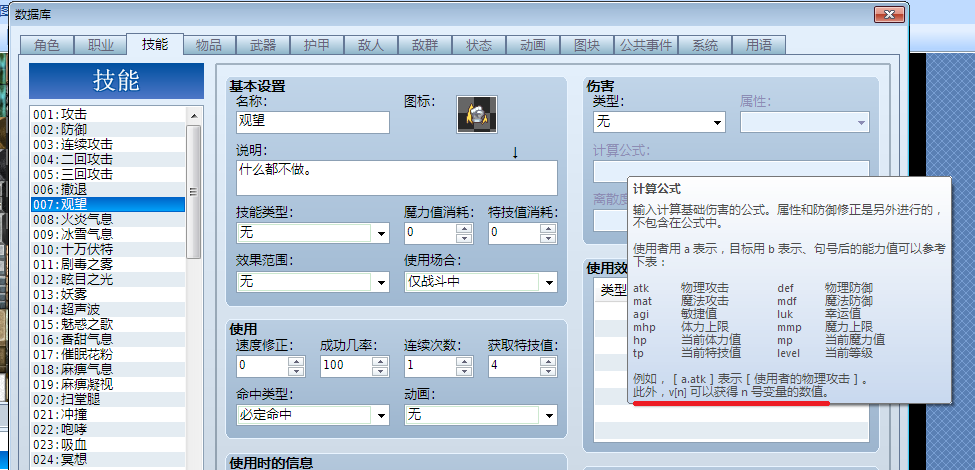The width and height of the screenshot is (975, 470).
Task: Increase 魔力值消耗 with up arrow
Action: pyautogui.click(x=464, y=228)
